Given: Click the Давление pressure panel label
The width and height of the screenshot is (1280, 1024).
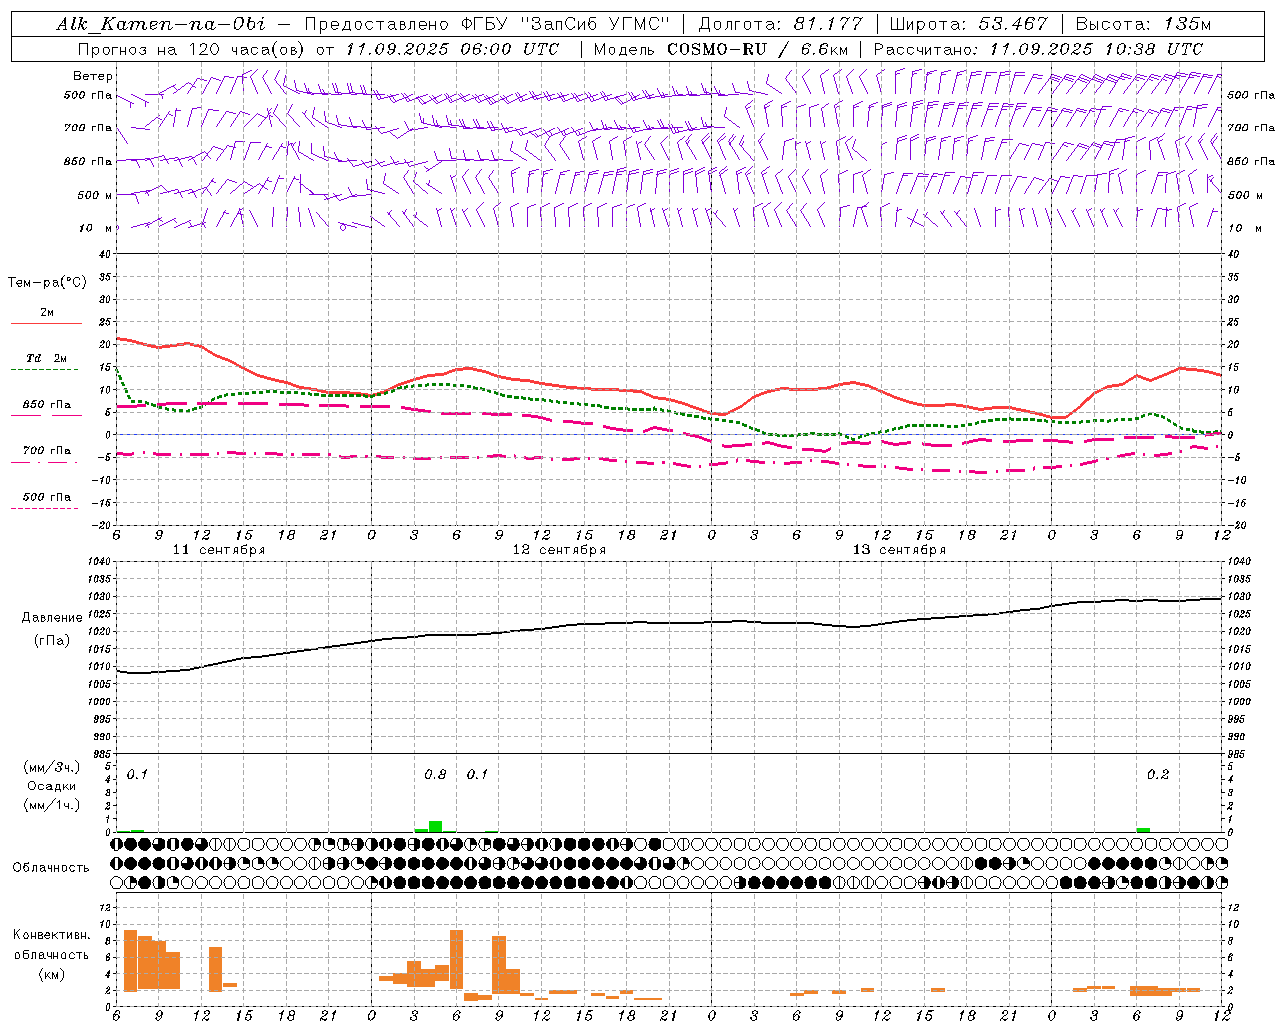Looking at the screenshot, I should coord(52,618).
